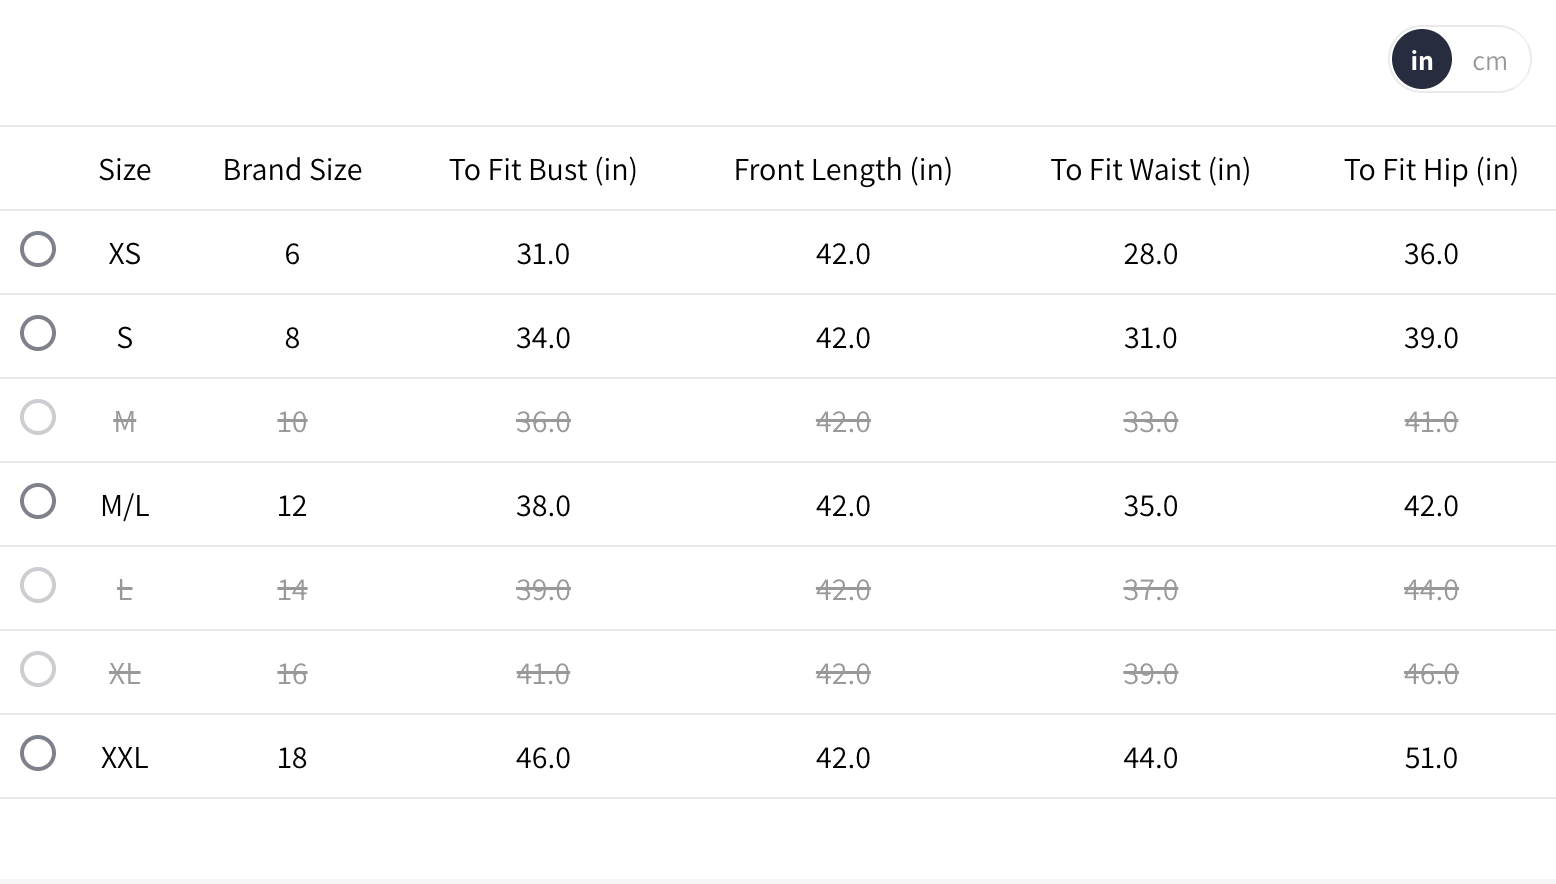This screenshot has width=1556, height=884.
Task: Click the Front Length (in) header
Action: 843,170
